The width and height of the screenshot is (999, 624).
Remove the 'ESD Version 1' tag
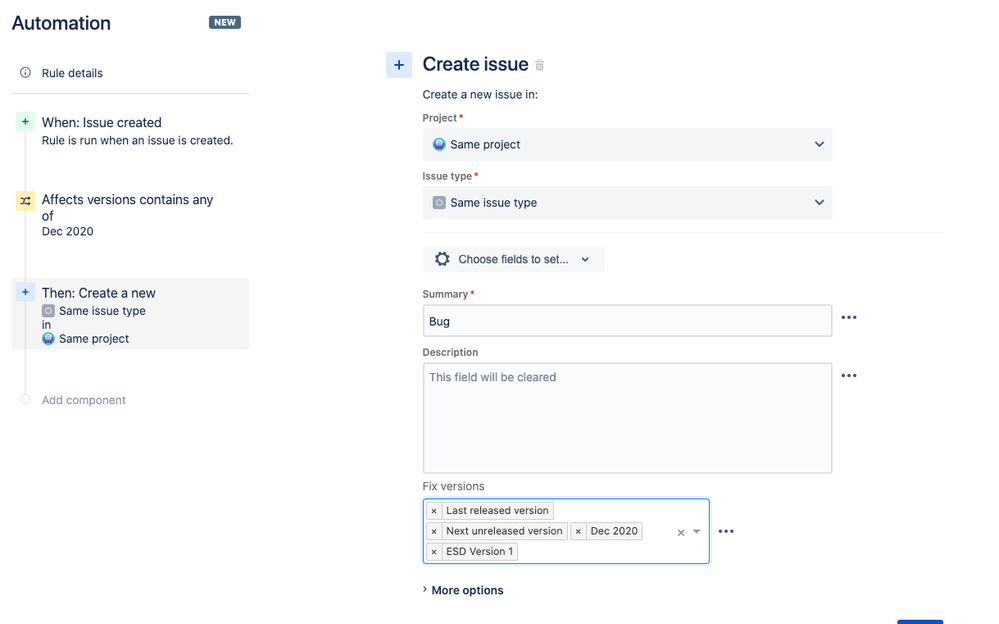[x=434, y=552]
